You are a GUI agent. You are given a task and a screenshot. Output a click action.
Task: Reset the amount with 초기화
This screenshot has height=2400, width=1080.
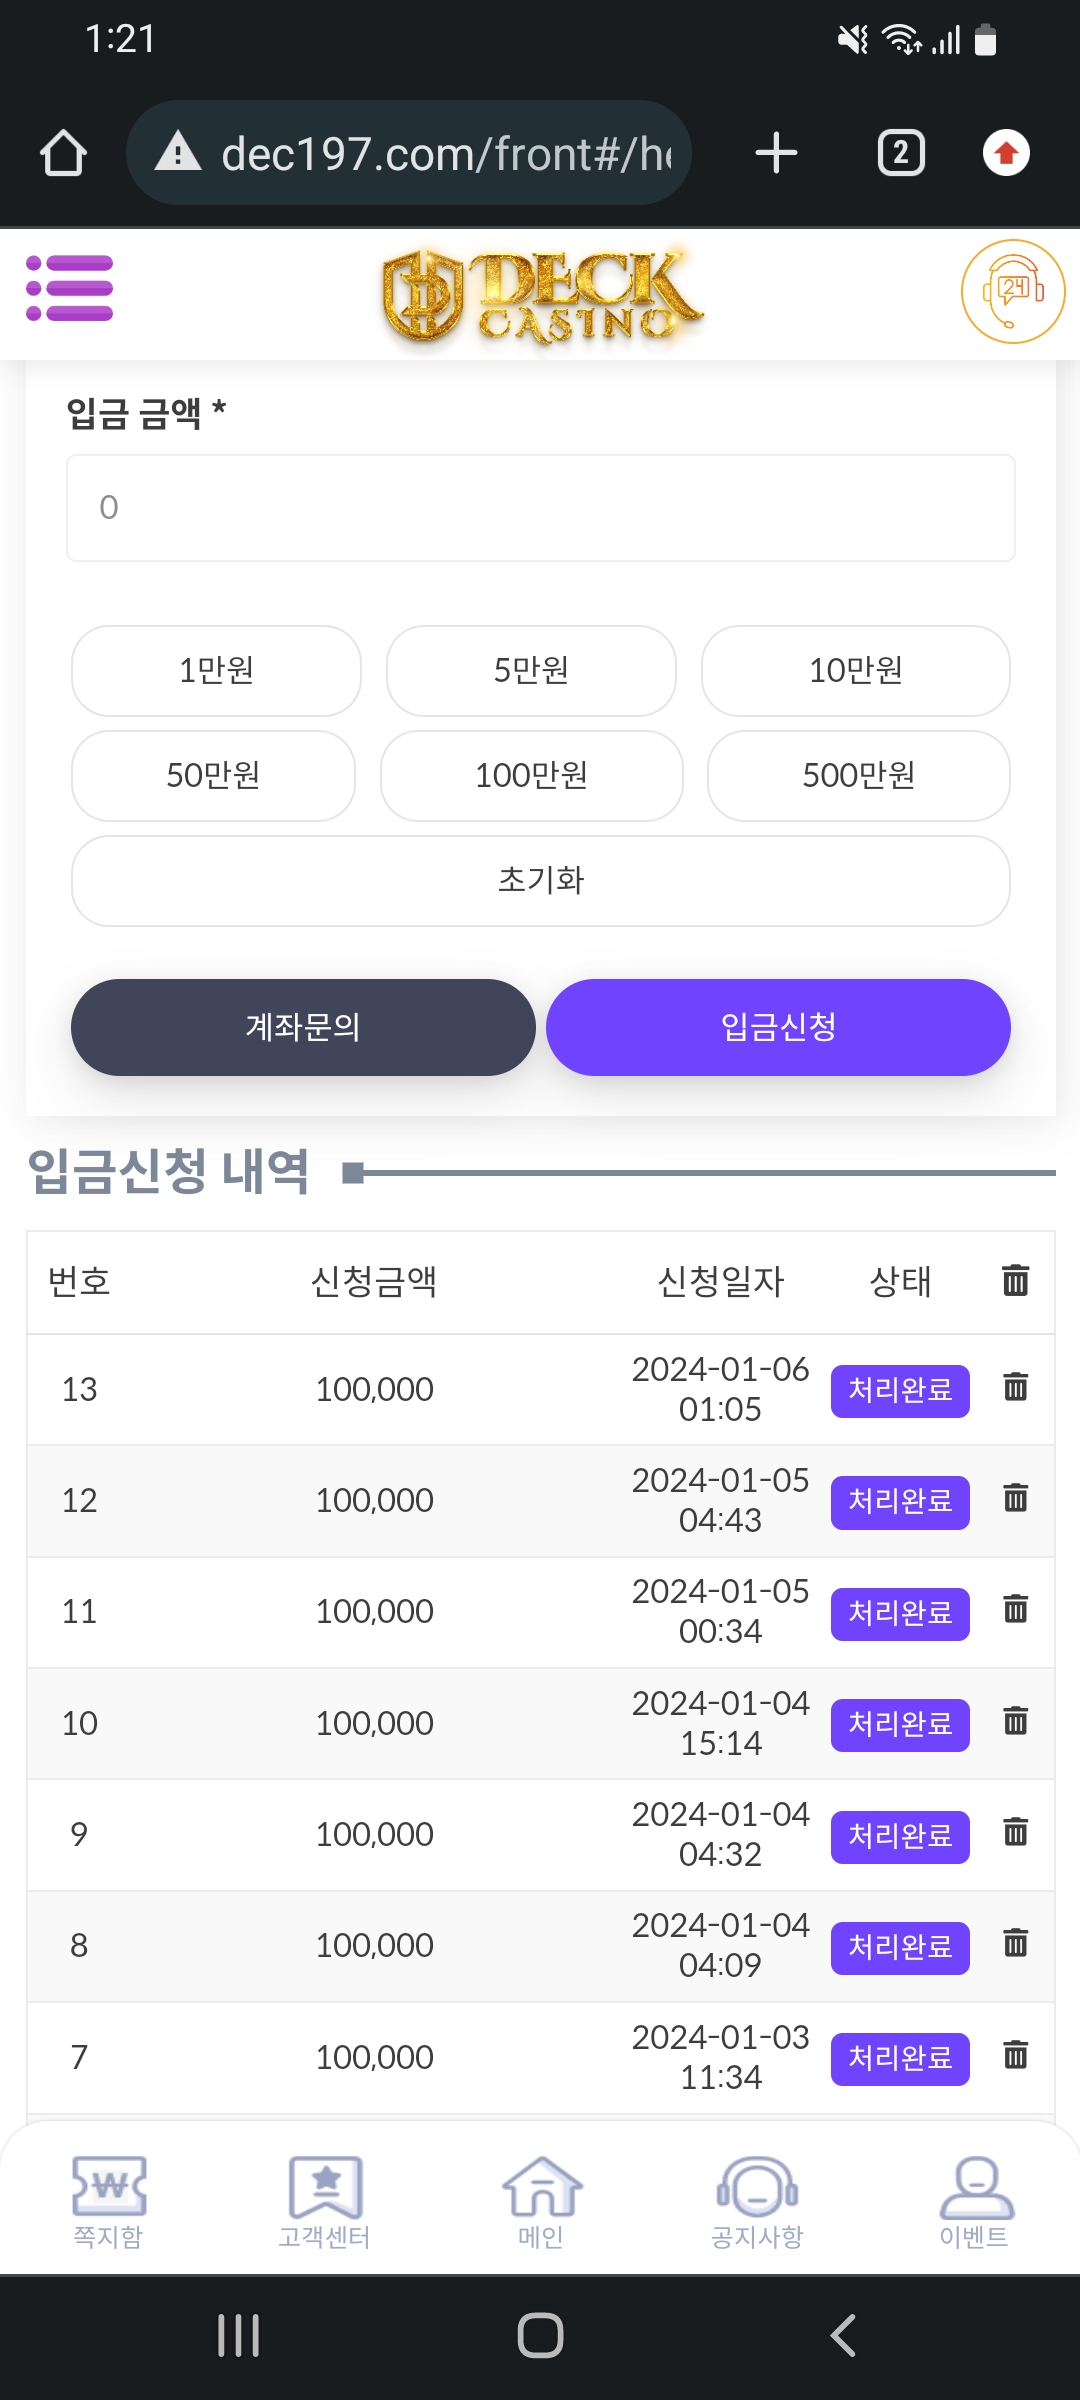pyautogui.click(x=541, y=881)
